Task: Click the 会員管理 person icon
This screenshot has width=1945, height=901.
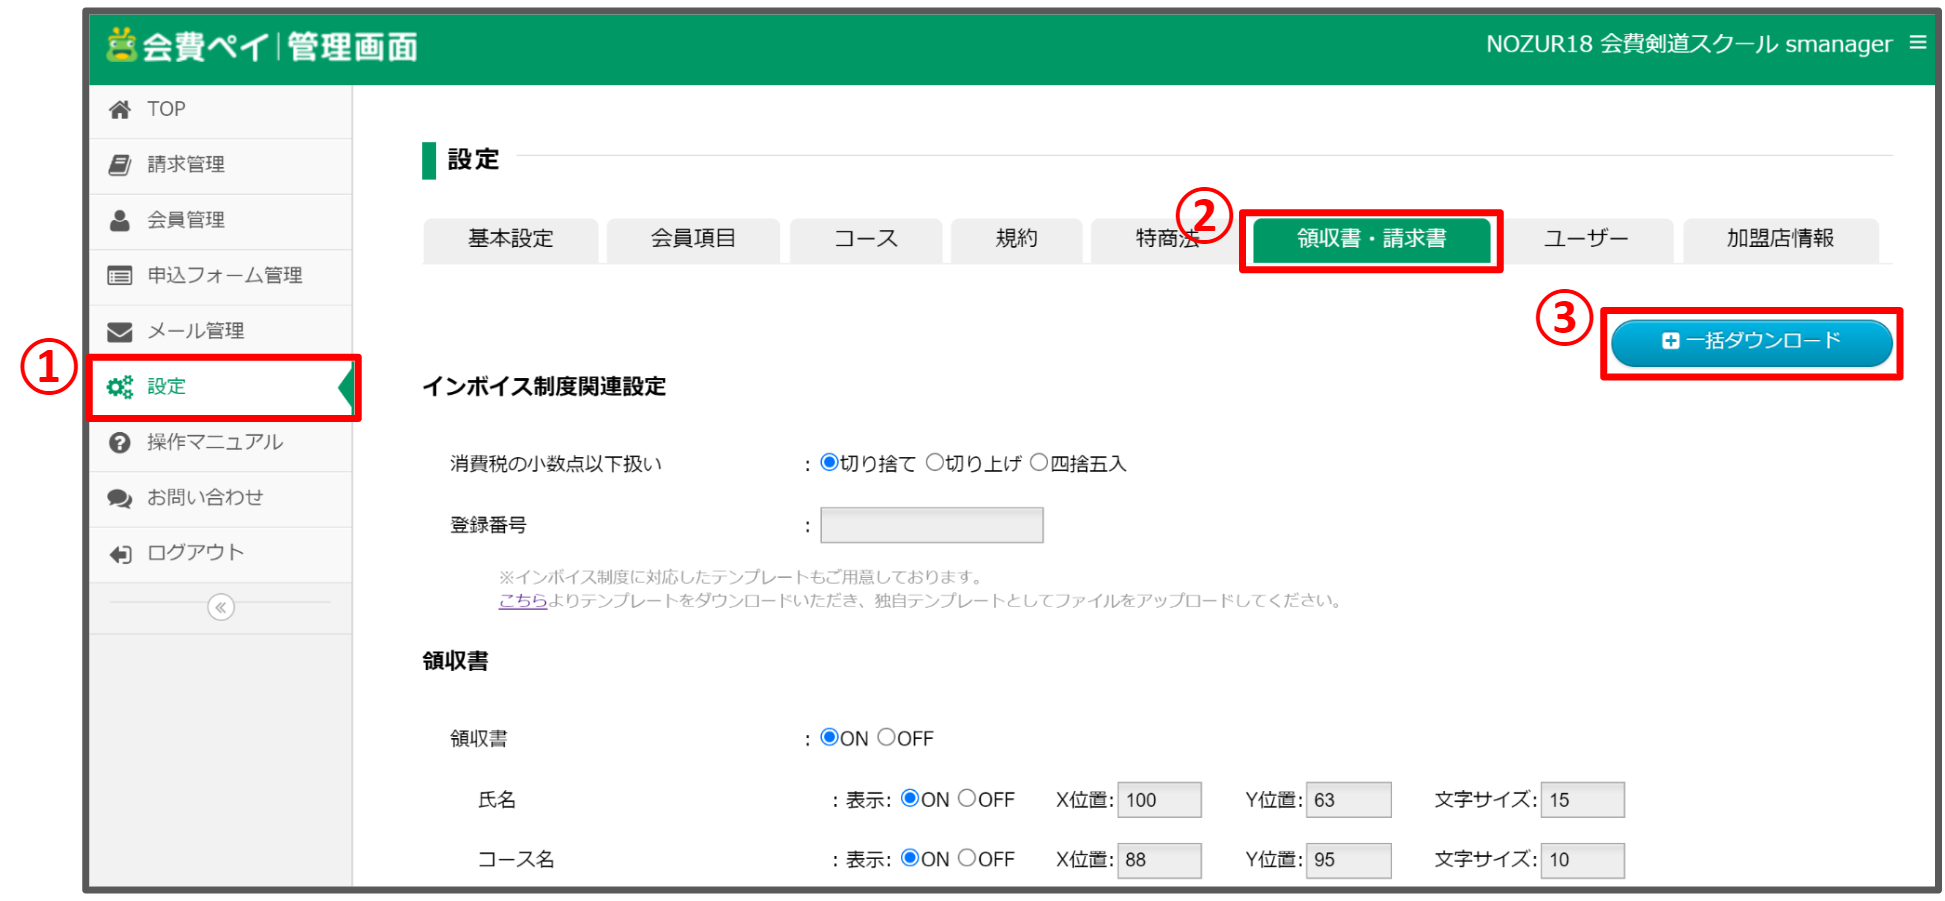Action: (x=120, y=220)
